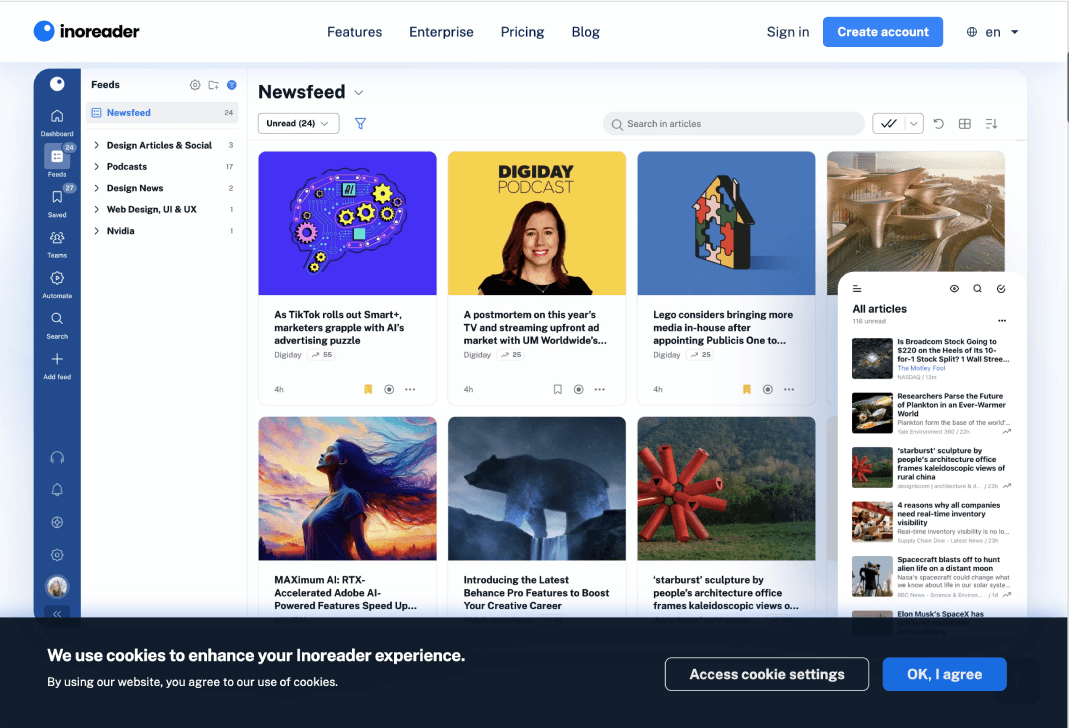This screenshot has width=1069, height=728.
Task: Click the Add feed plus icon
Action: click(x=57, y=359)
